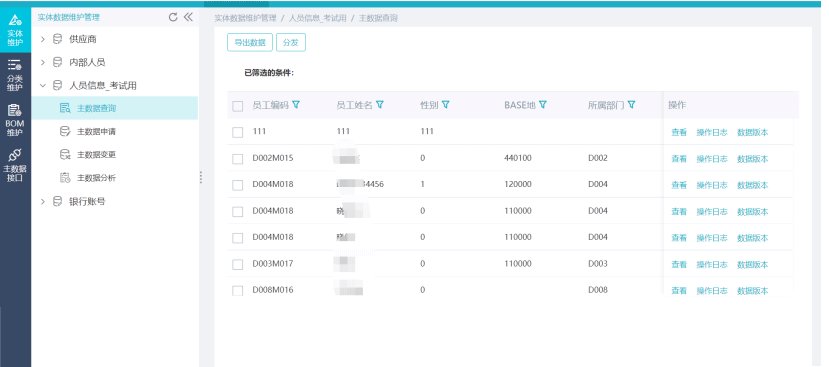This screenshot has height=367, width=829.
Task: Check the row with 员工编码 111
Action: [x=238, y=132]
